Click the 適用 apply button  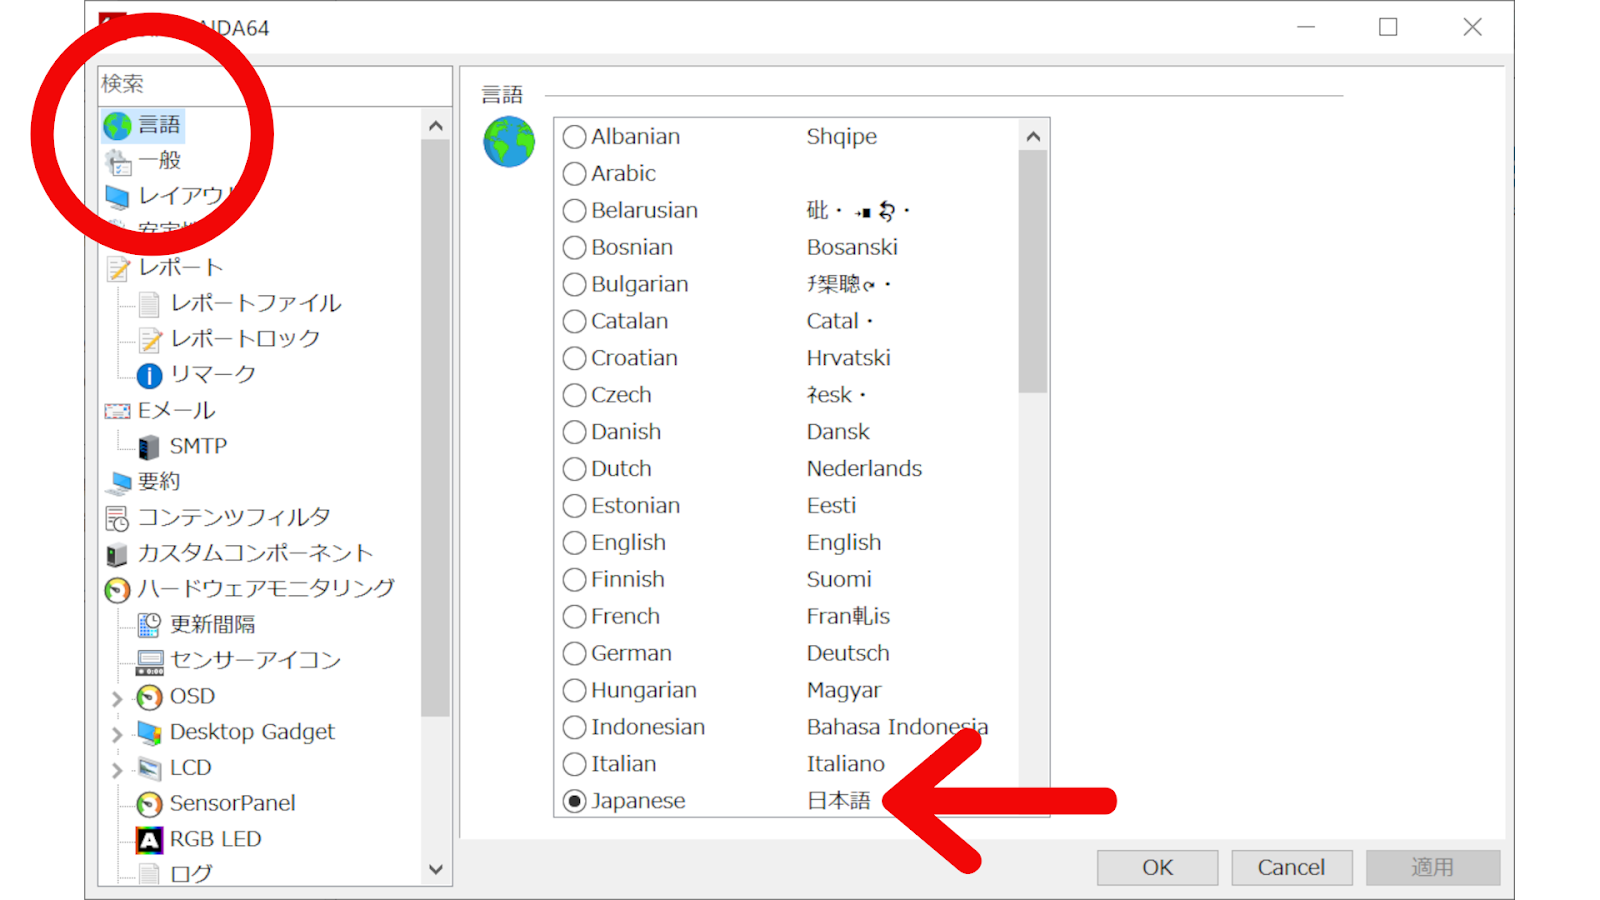pyautogui.click(x=1433, y=868)
